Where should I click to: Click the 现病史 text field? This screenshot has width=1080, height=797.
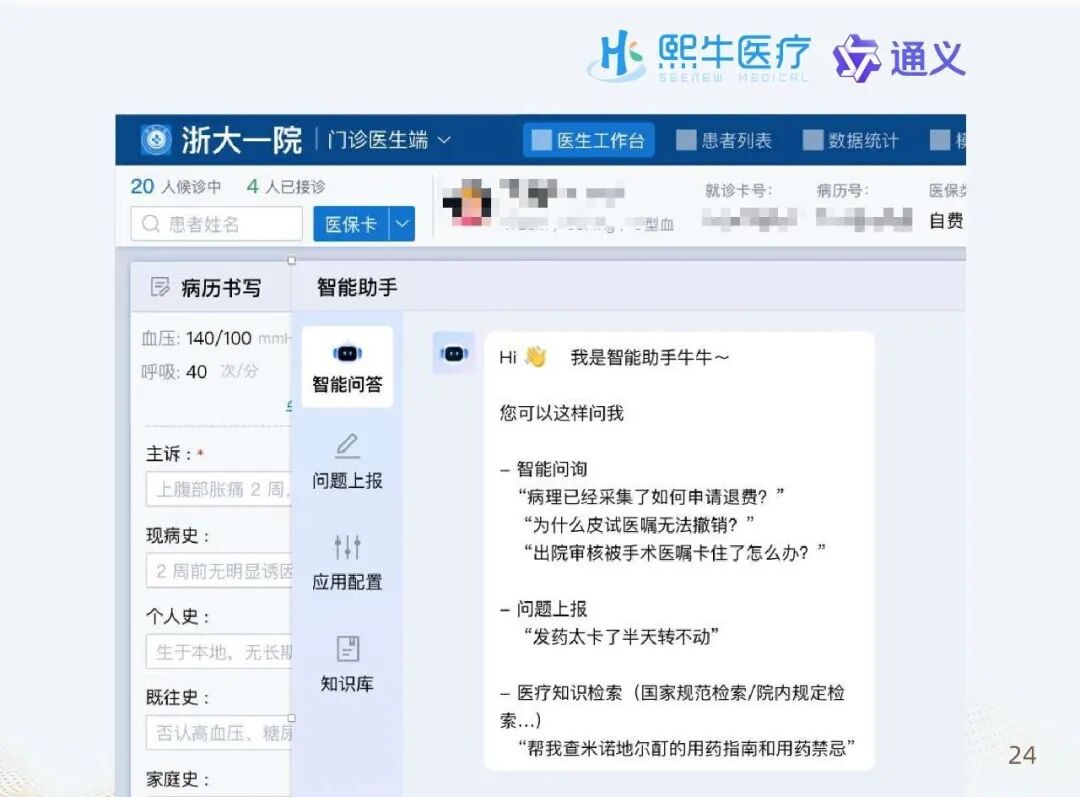219,571
